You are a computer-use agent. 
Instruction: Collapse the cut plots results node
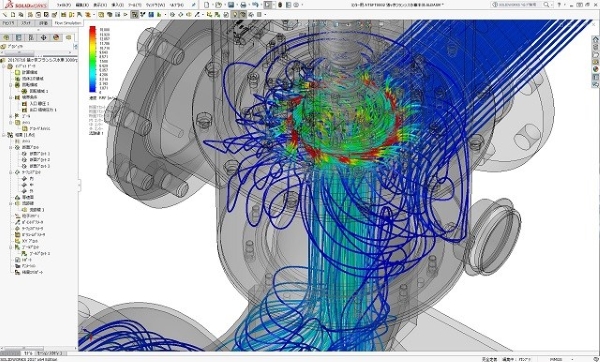point(11,147)
